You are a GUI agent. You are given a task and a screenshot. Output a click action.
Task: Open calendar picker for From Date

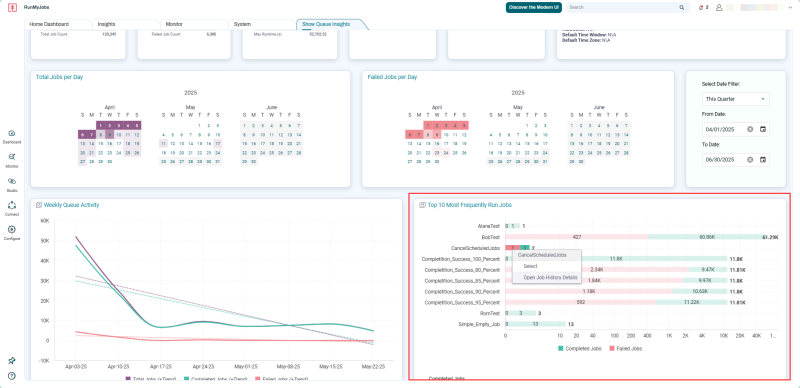coord(763,129)
